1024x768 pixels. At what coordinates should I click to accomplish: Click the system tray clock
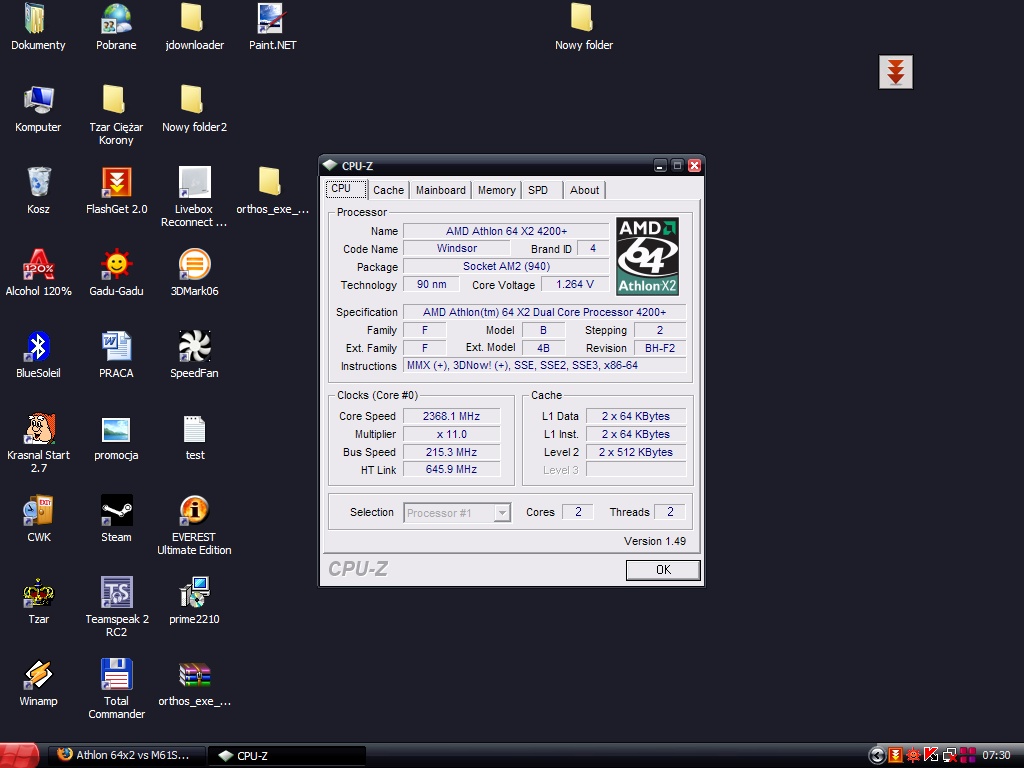pos(996,755)
